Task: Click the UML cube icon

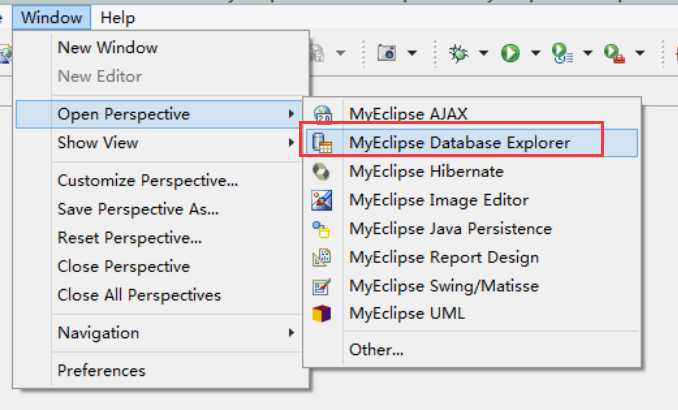Action: tap(321, 314)
